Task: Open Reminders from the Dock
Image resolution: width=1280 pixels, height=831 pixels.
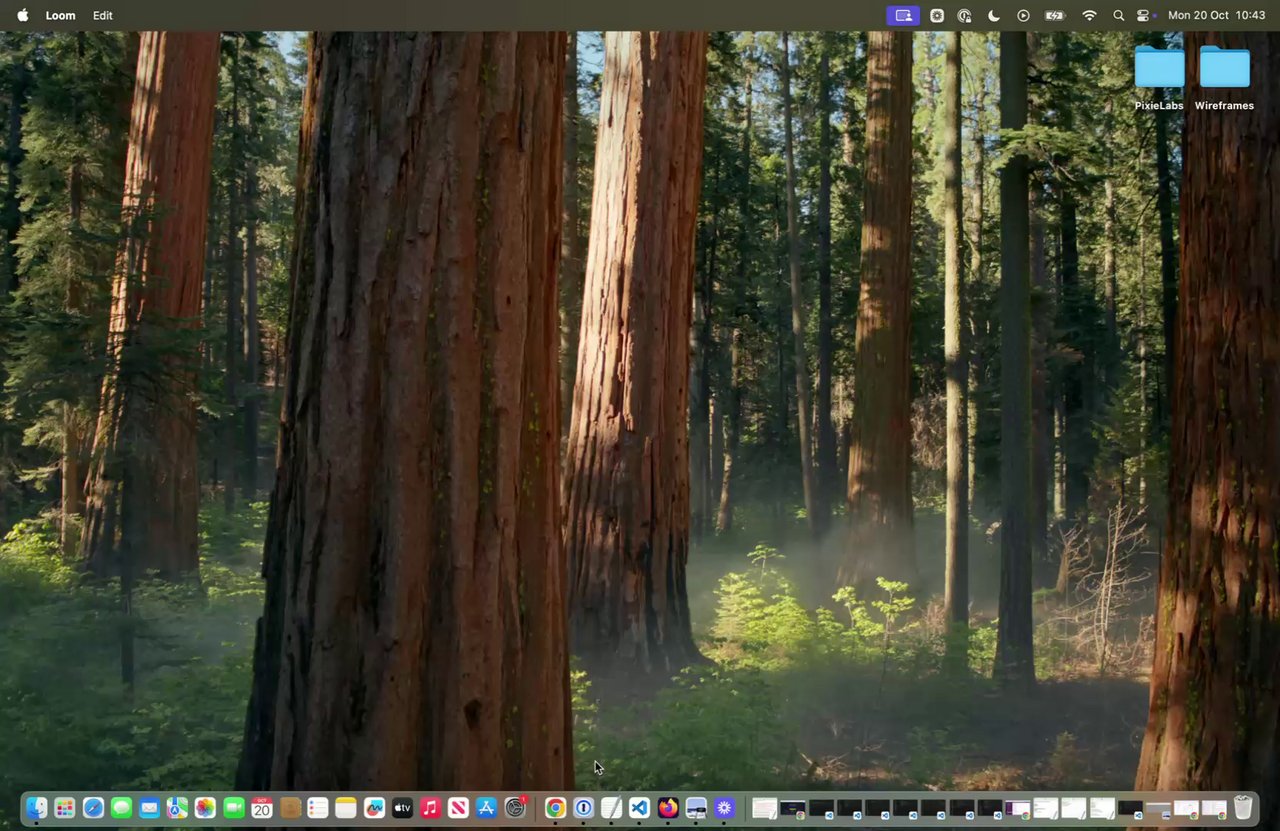Action: [x=318, y=808]
